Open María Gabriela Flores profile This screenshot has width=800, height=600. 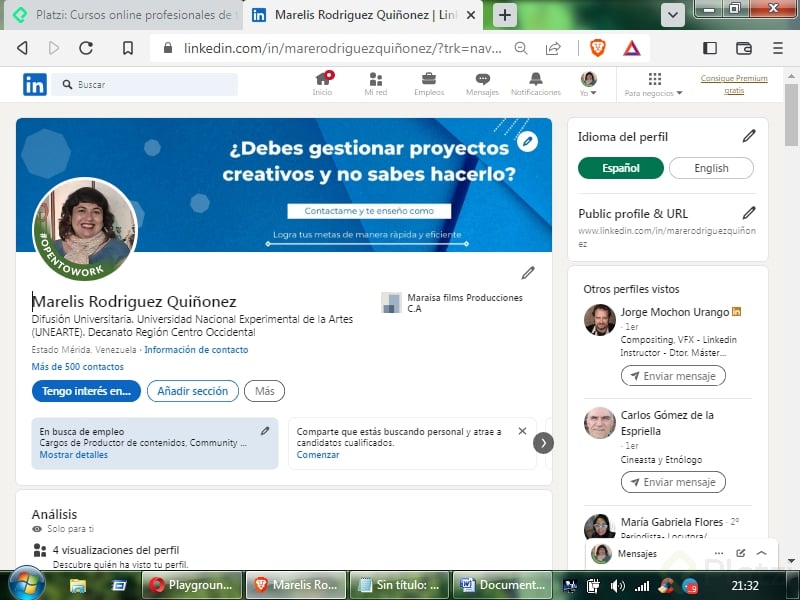pyautogui.click(x=671, y=522)
